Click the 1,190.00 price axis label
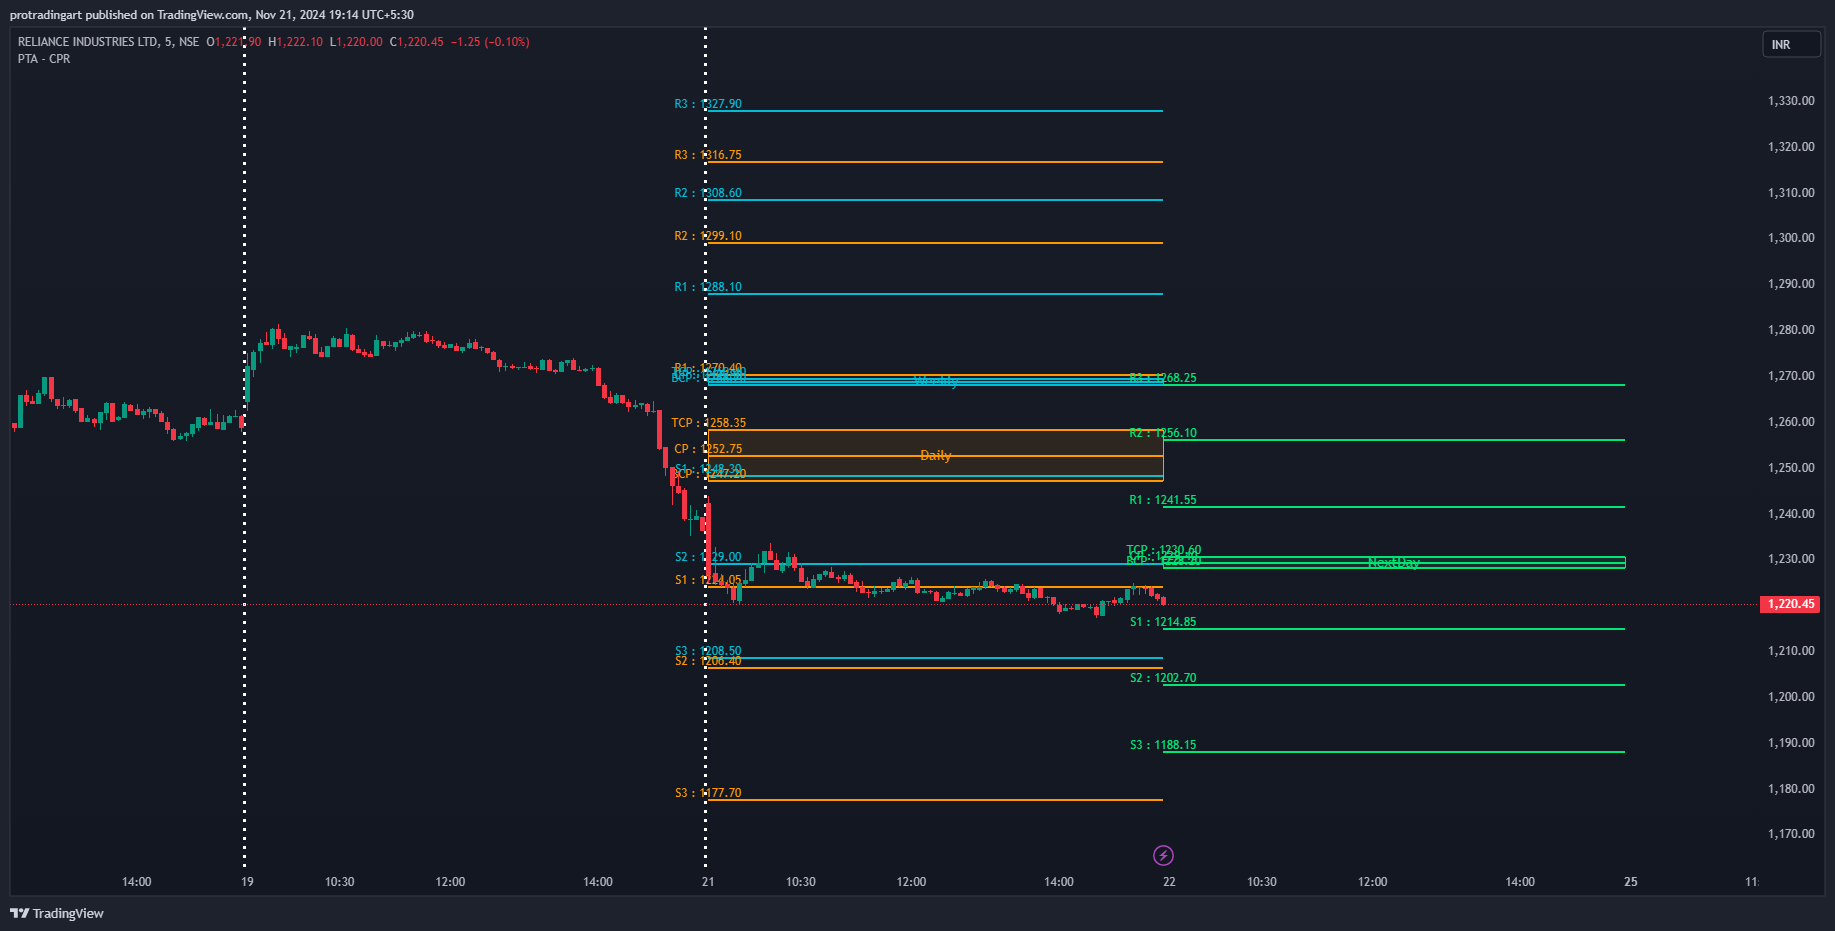 (x=1791, y=743)
